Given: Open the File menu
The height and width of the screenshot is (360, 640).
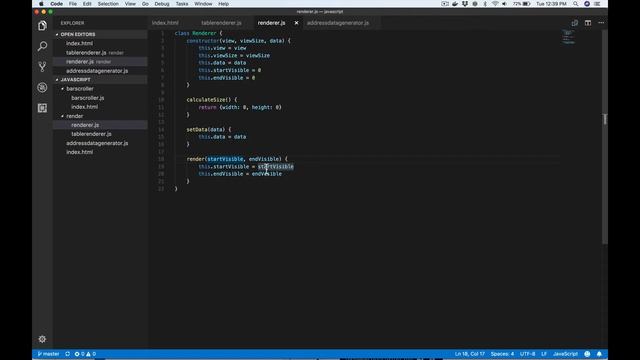Looking at the screenshot, I should (73, 4).
